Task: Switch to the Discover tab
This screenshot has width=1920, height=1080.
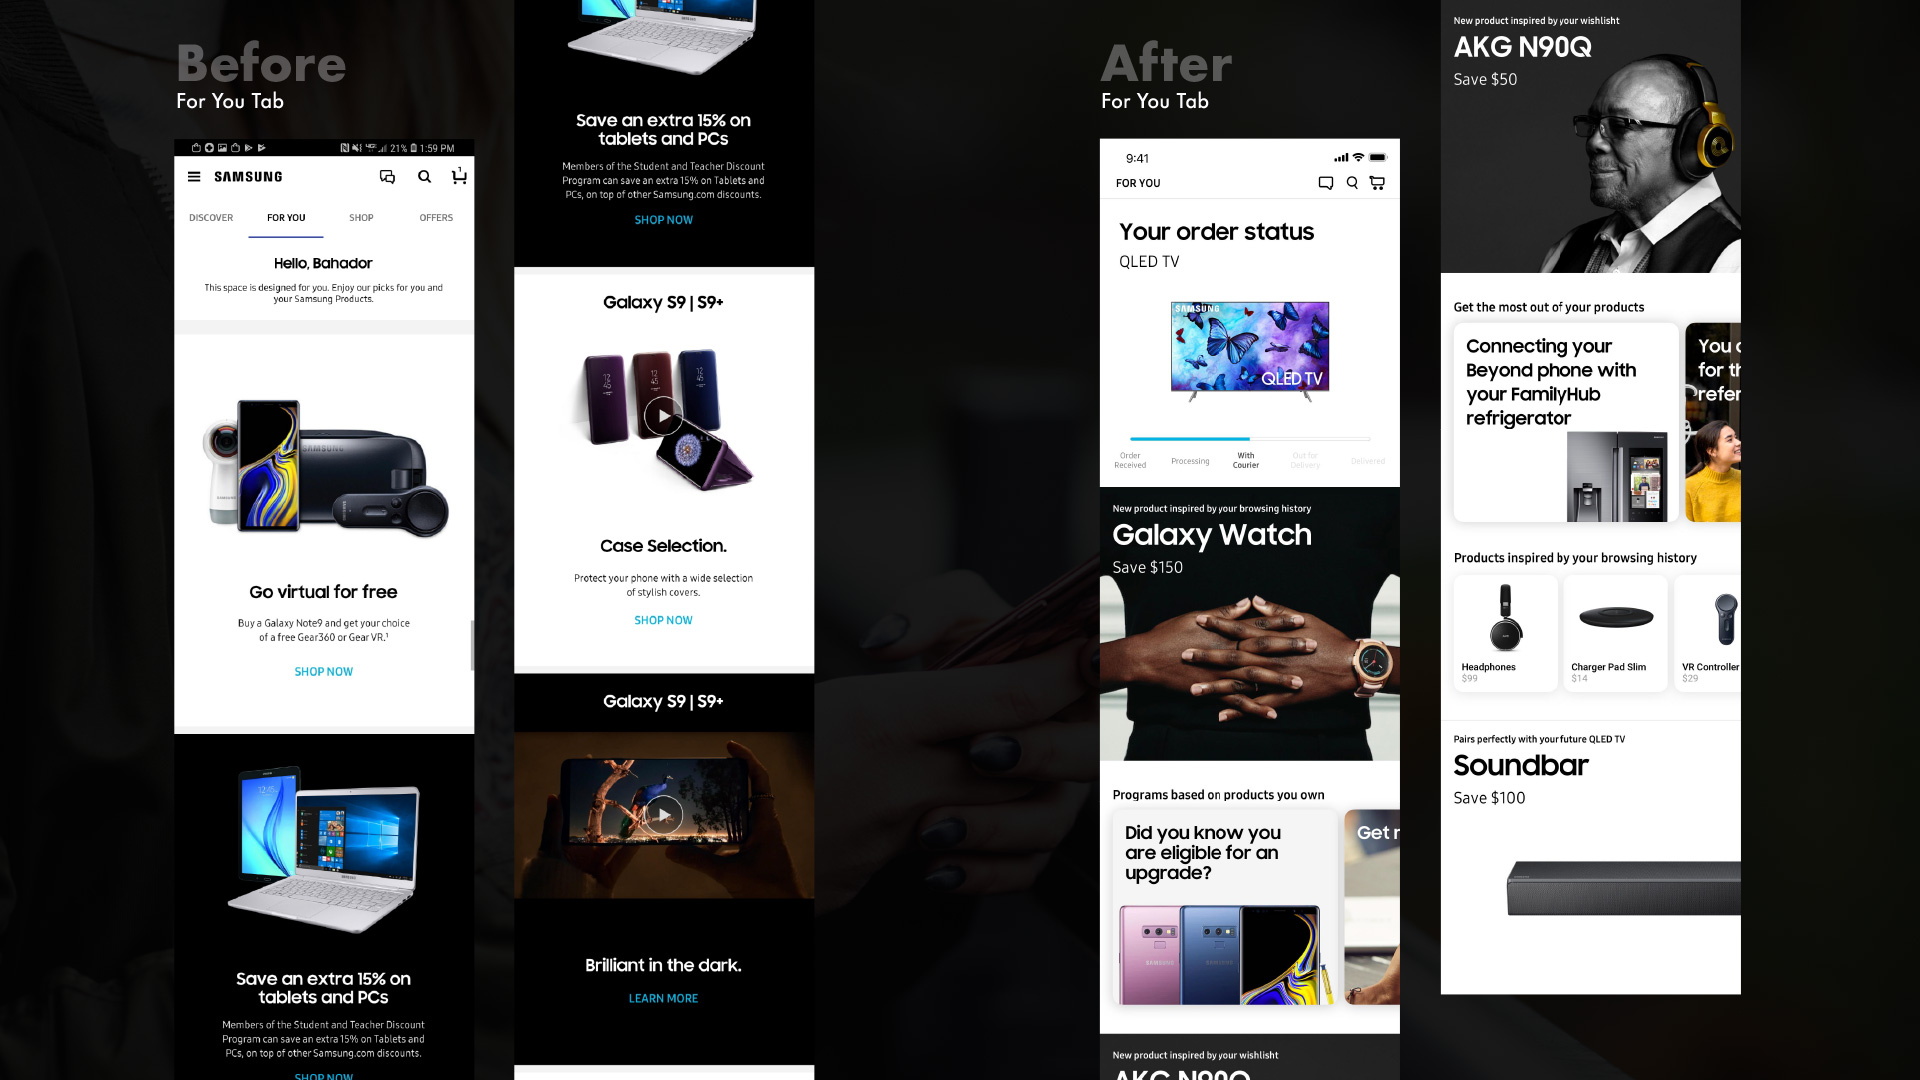Action: (x=211, y=218)
